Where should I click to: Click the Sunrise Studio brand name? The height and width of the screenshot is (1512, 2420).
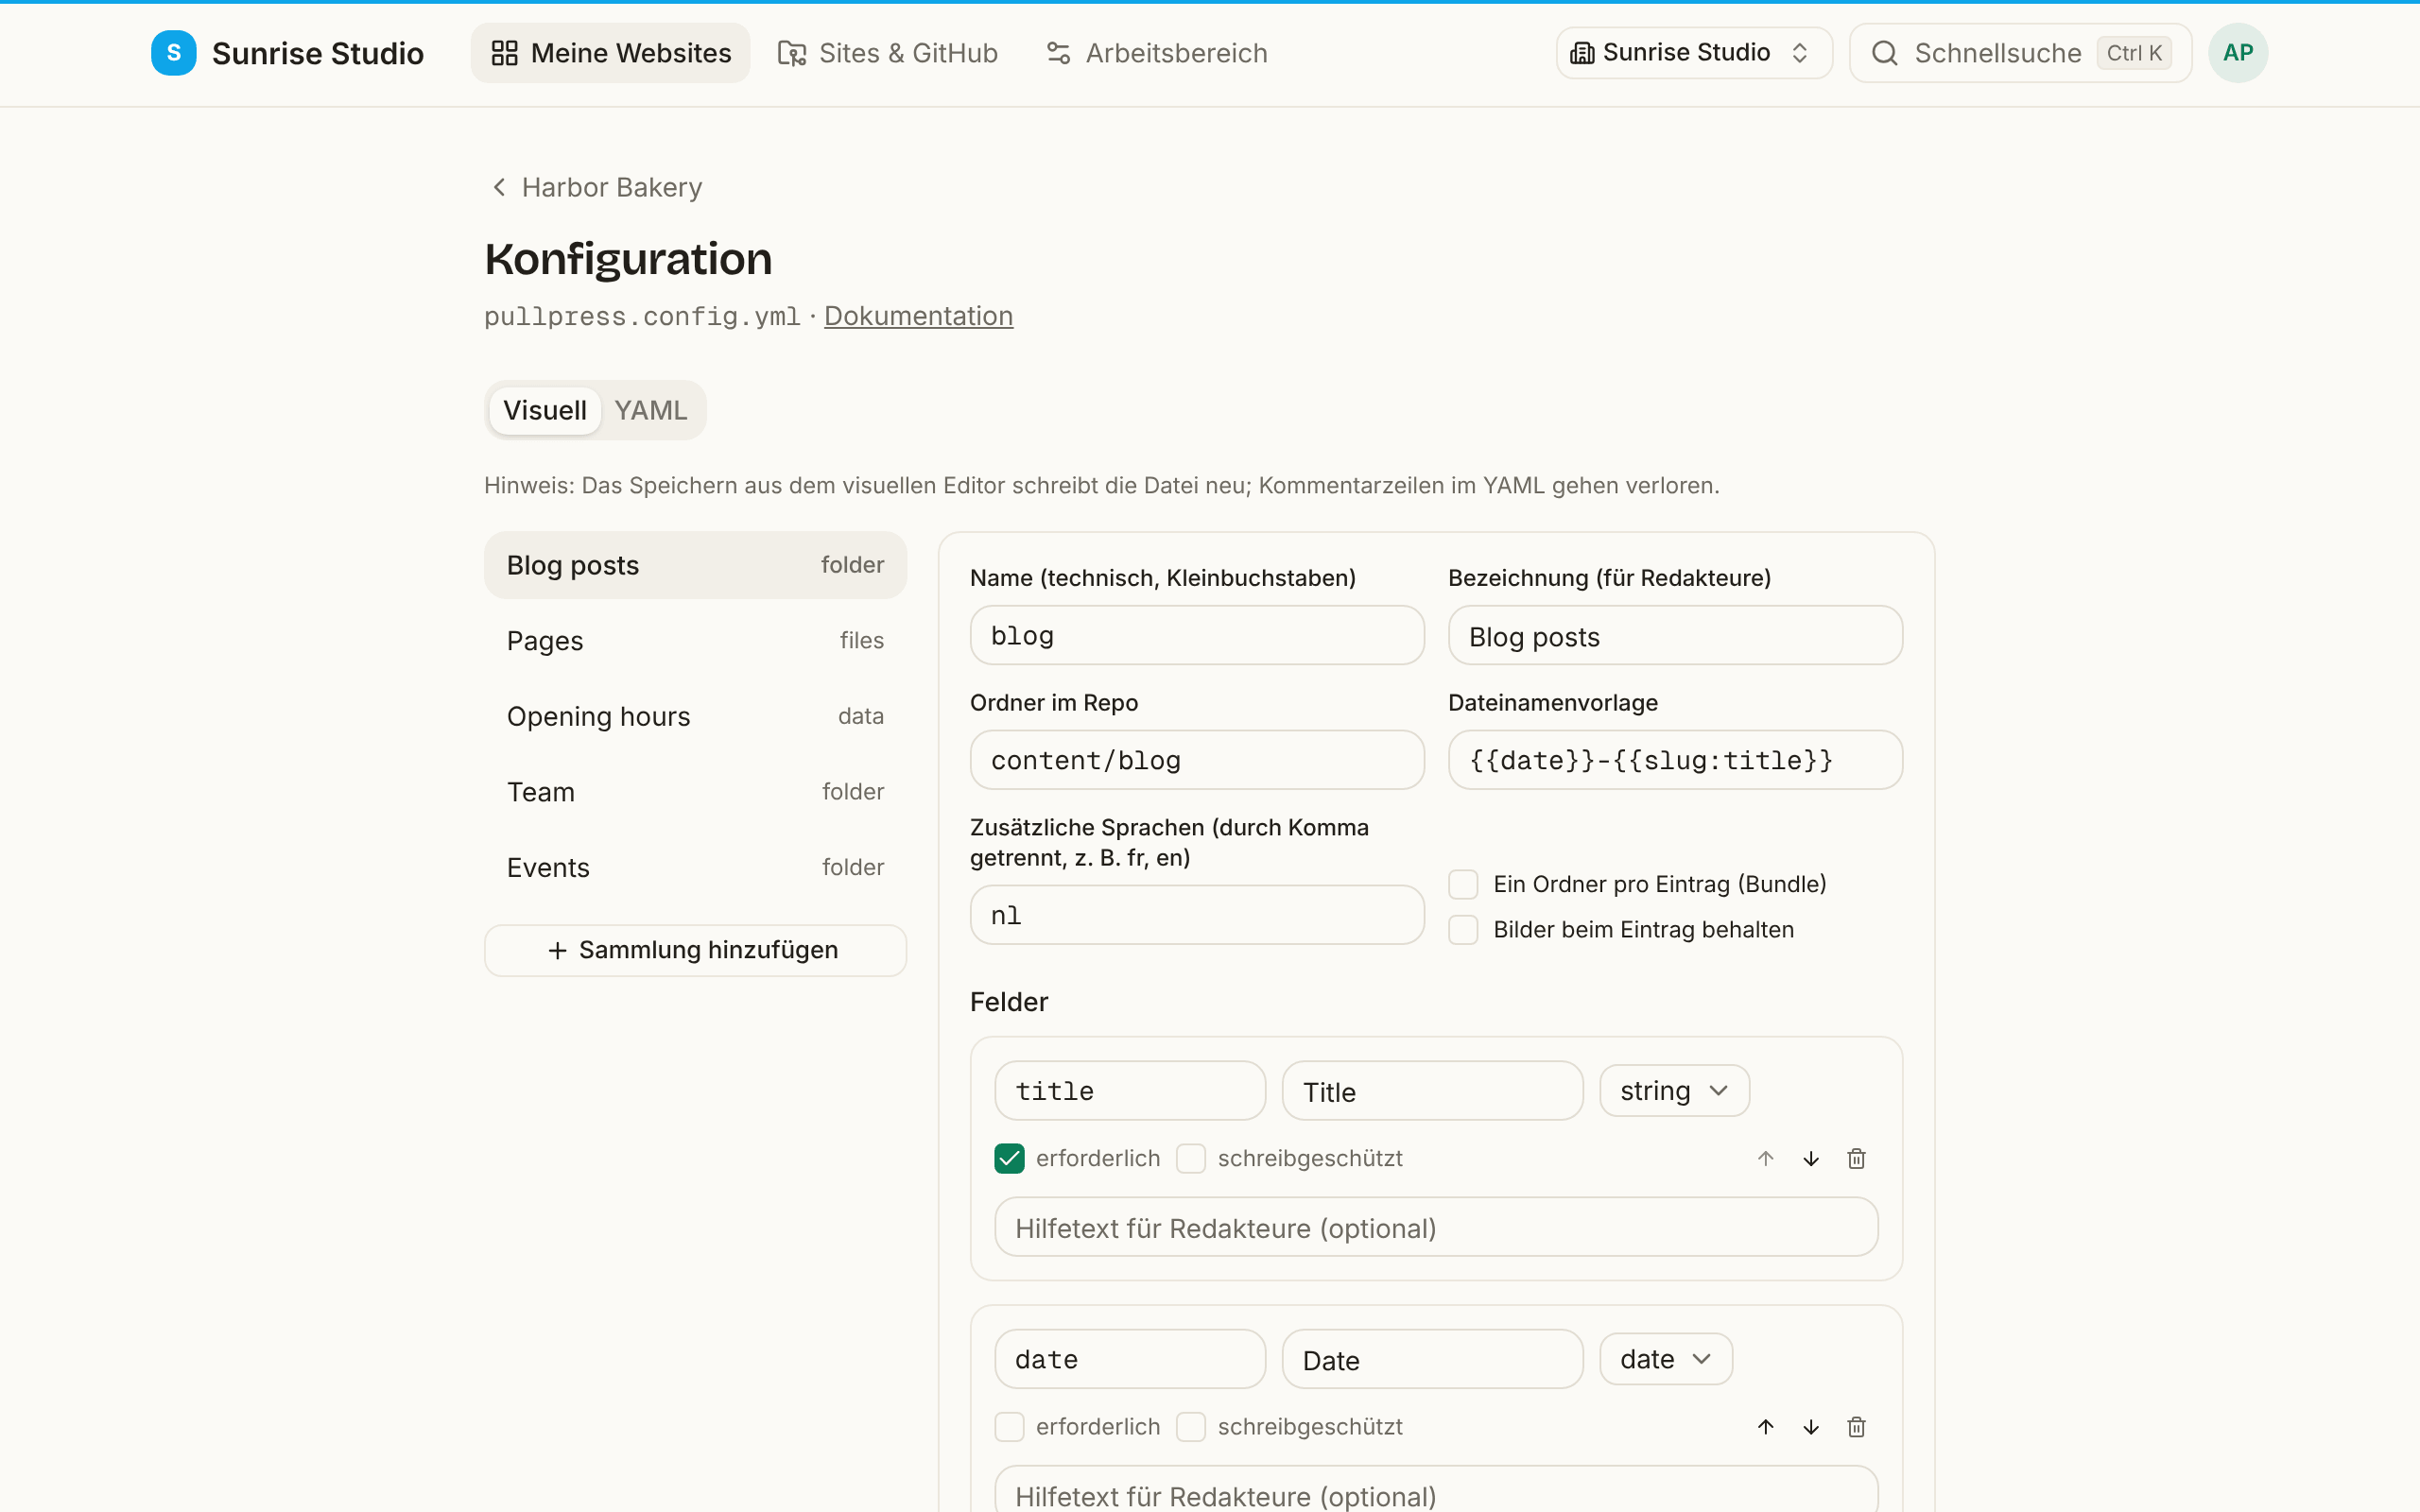pyautogui.click(x=318, y=53)
